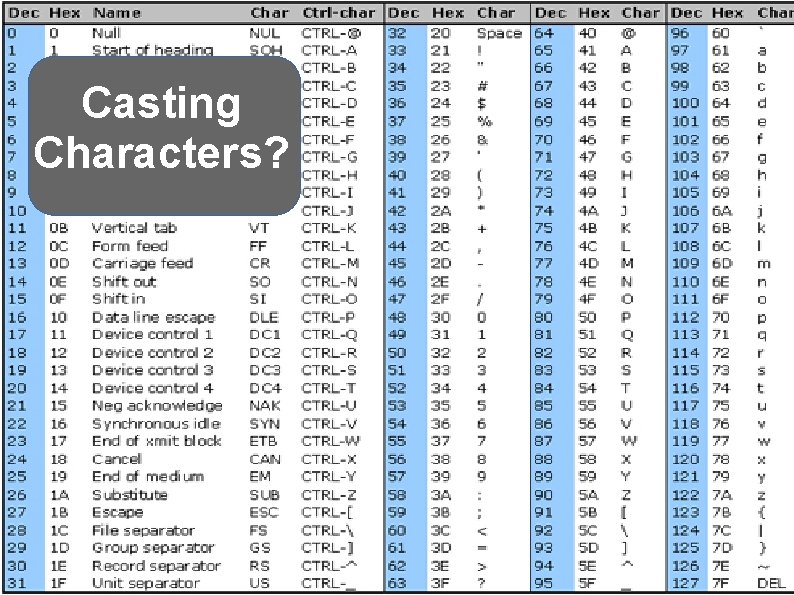Click the 'CTRL-Z' ctrl-char cell
Viewport: 794px width, 595px height.
pyautogui.click(x=329, y=495)
